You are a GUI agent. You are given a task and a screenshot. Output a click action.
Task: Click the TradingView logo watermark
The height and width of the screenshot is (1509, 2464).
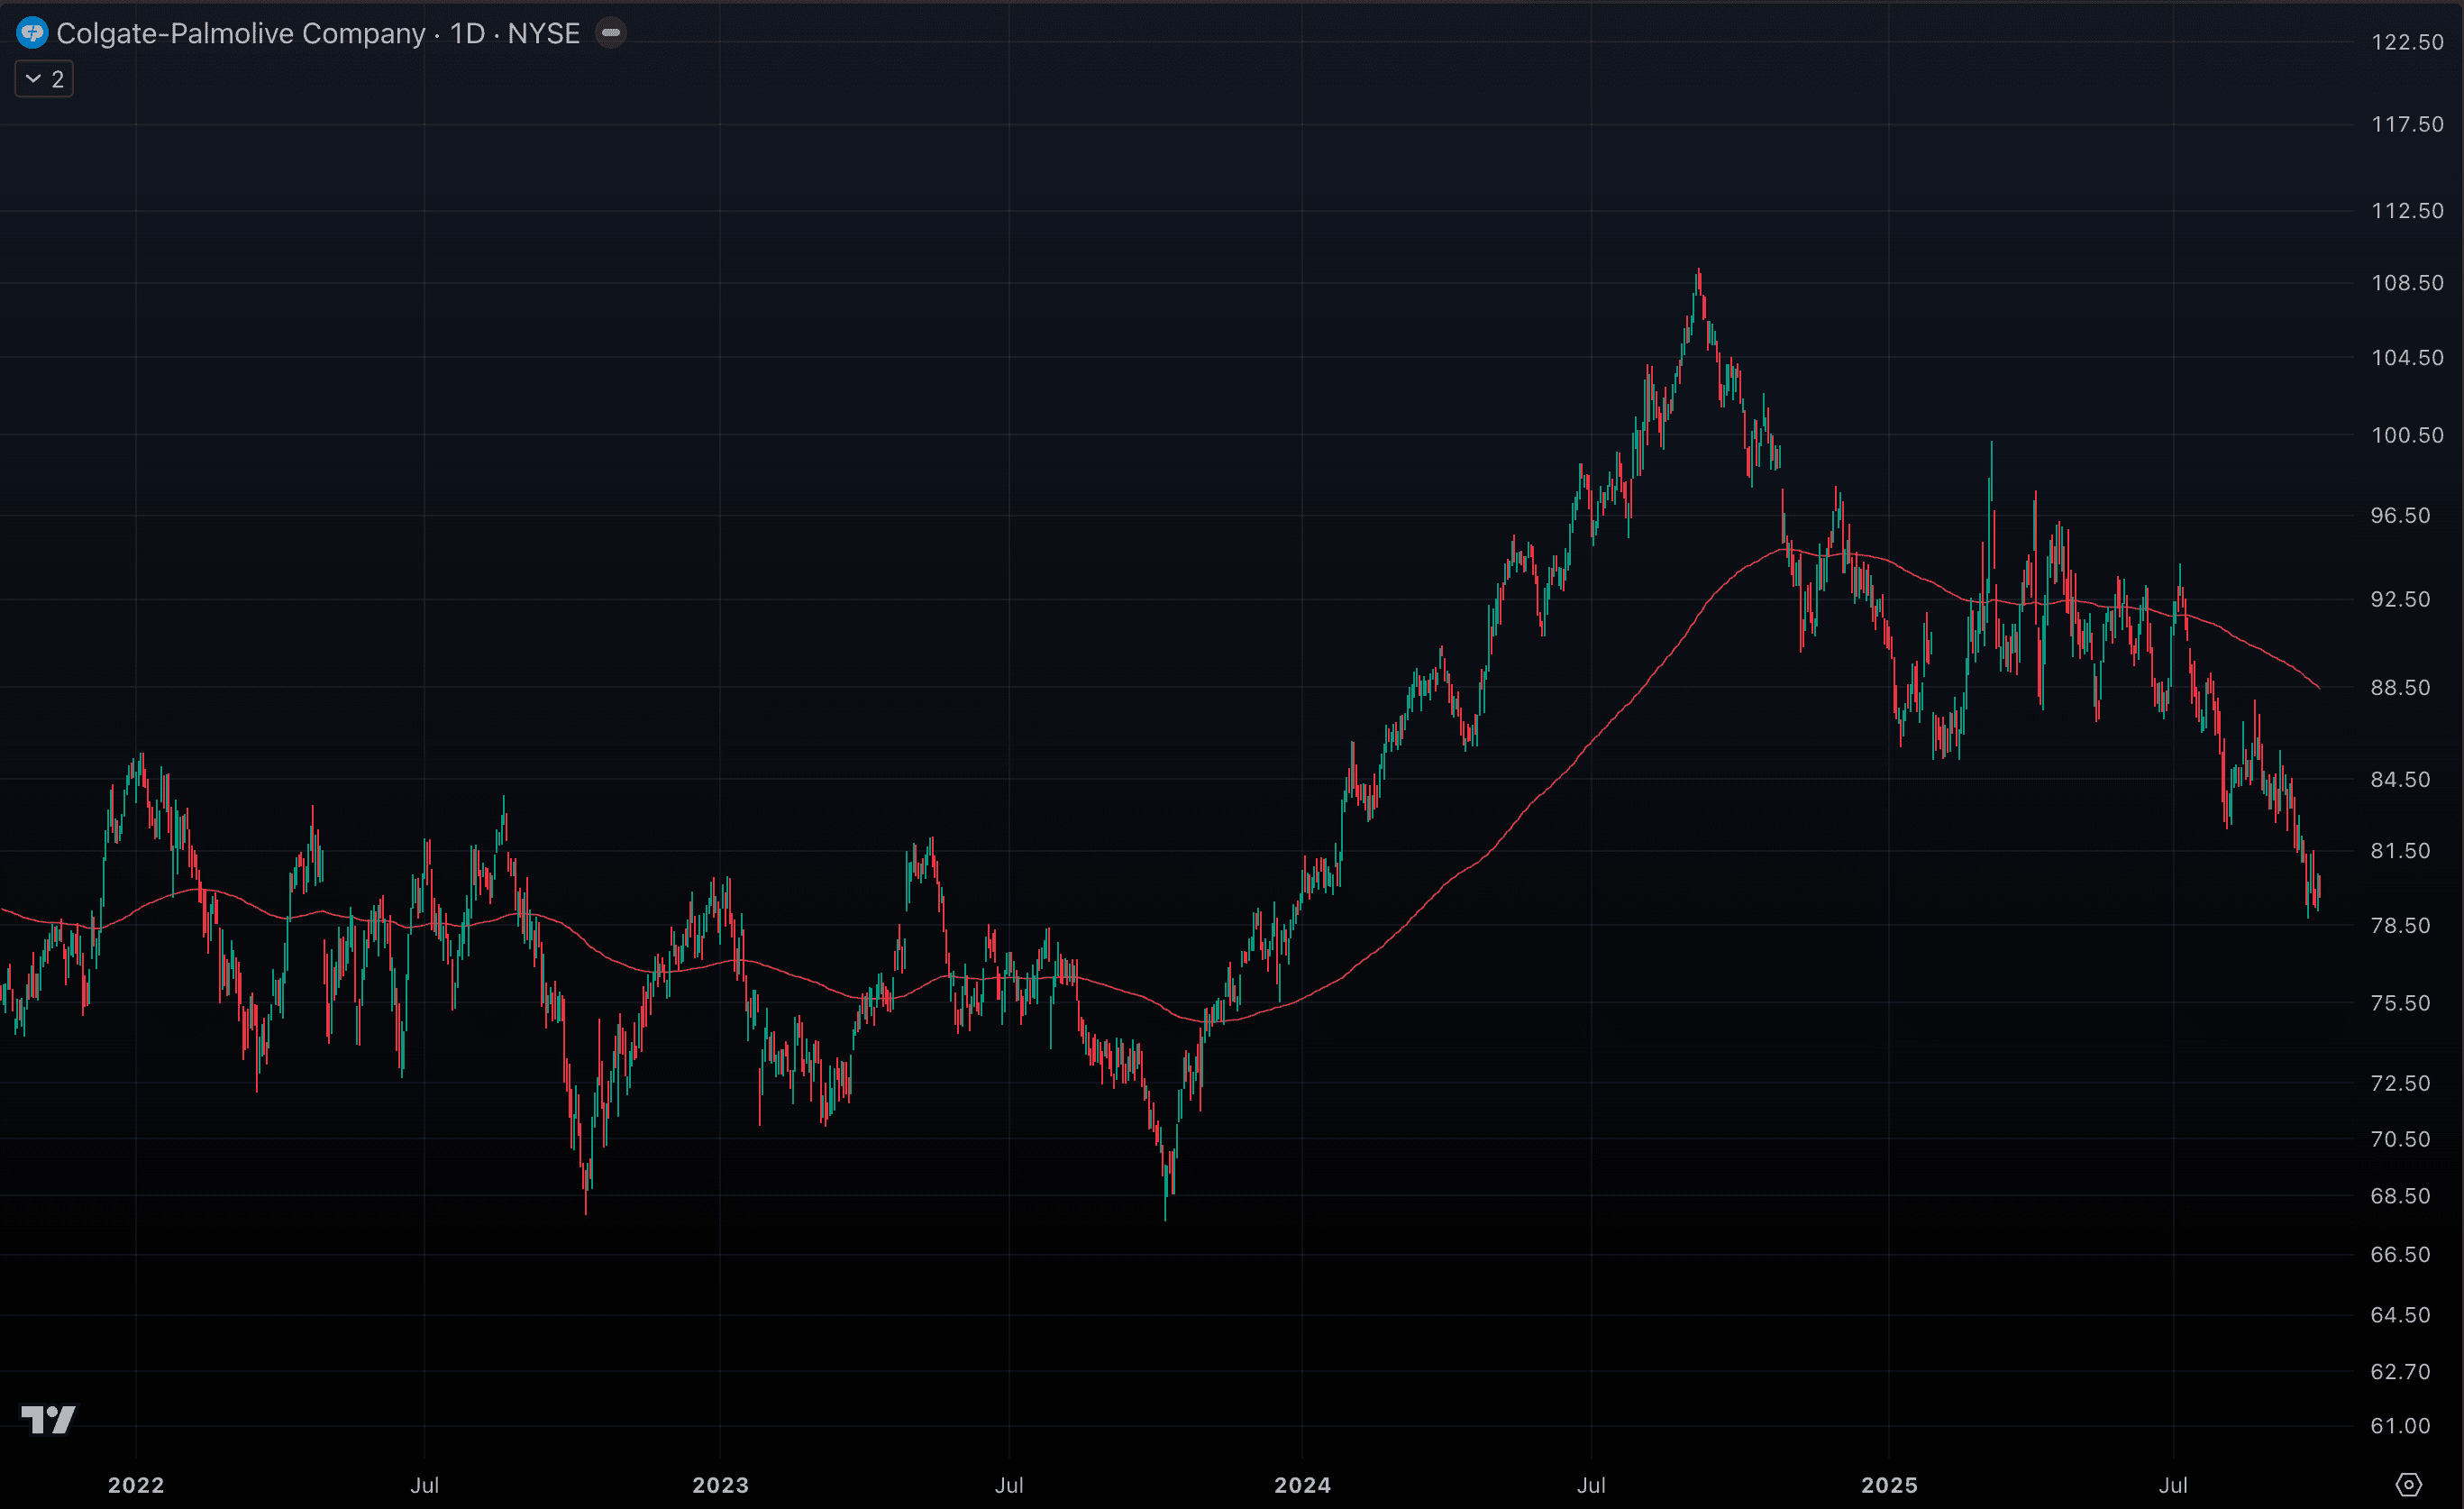click(x=48, y=1419)
